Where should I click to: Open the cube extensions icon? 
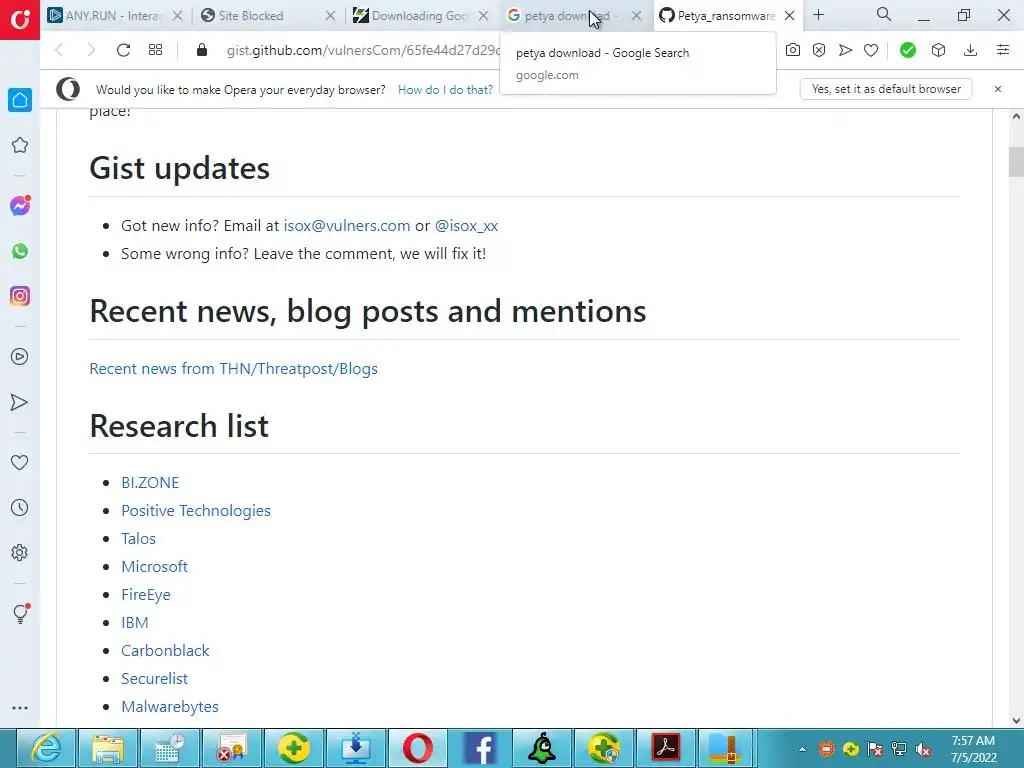[938, 50]
